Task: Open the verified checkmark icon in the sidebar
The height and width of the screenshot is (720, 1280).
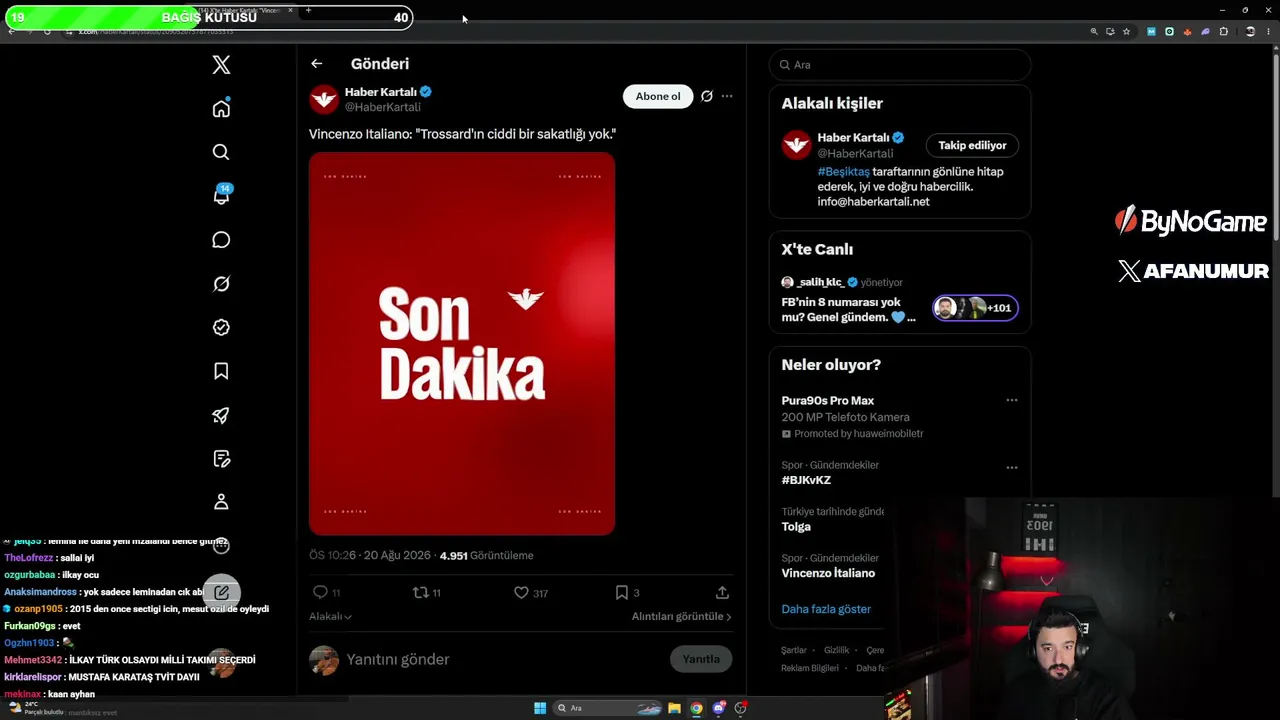Action: pyautogui.click(x=221, y=327)
